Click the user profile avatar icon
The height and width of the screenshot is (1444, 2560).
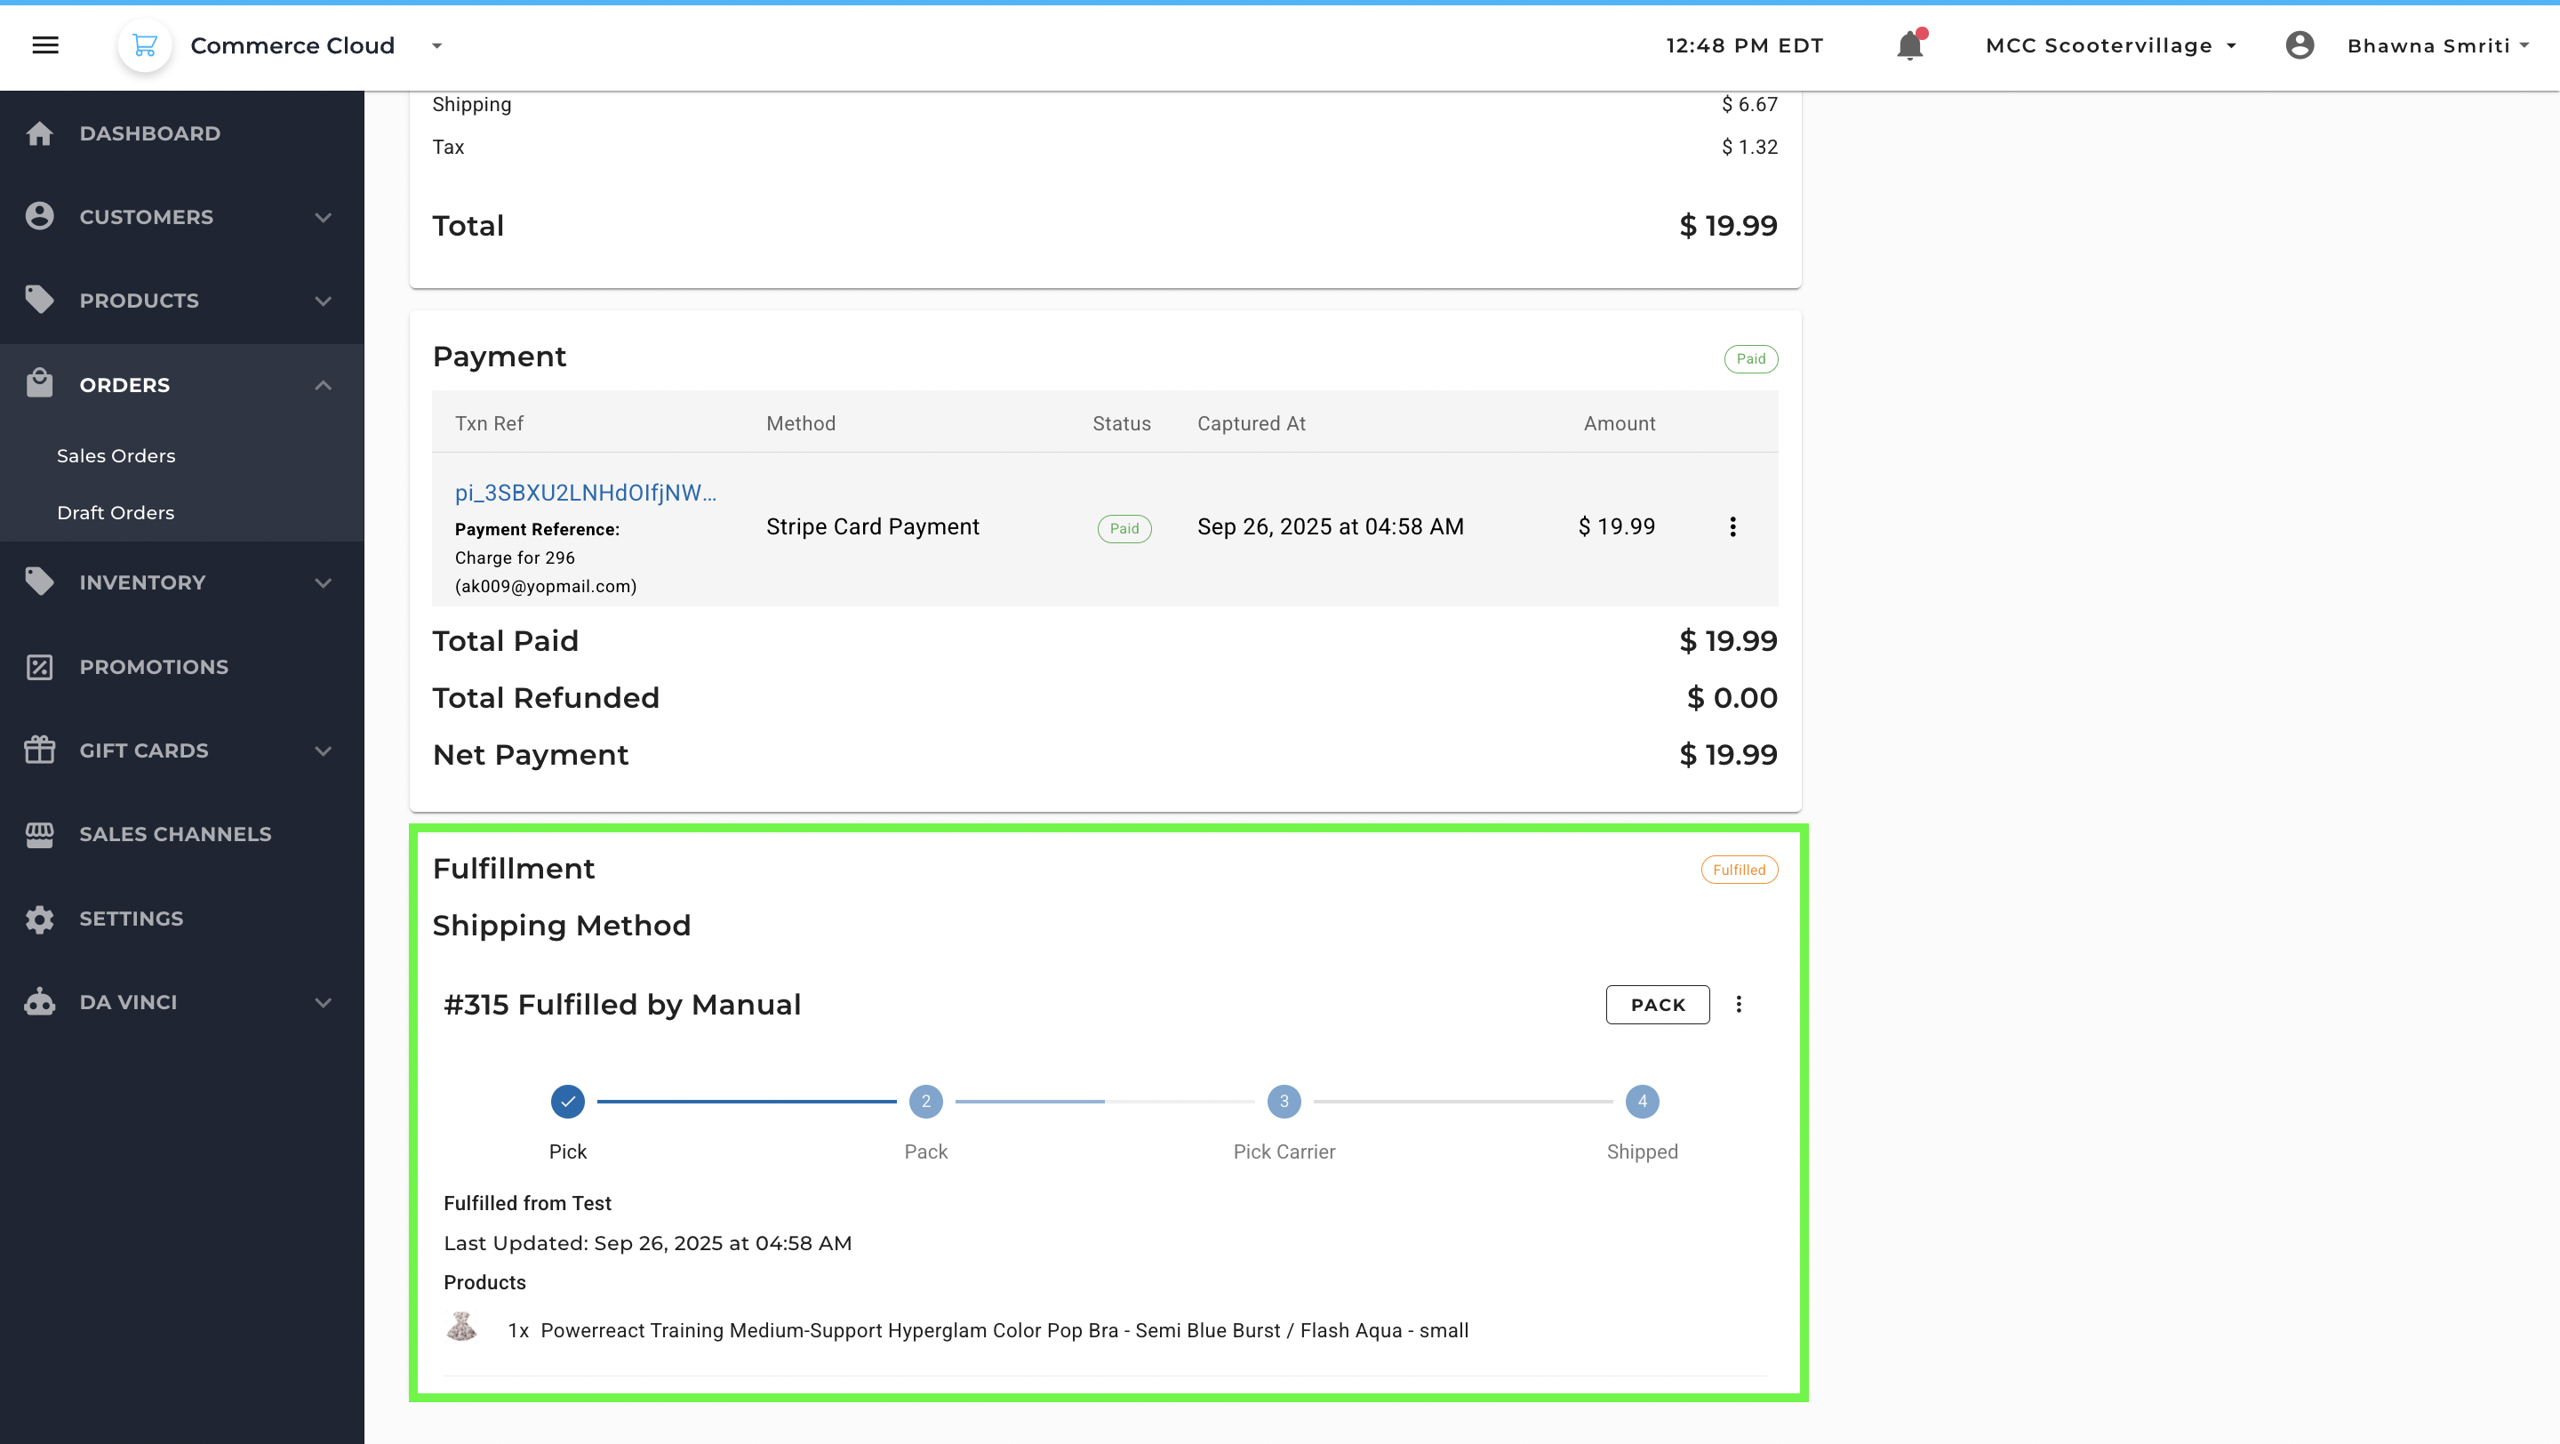(x=2299, y=45)
